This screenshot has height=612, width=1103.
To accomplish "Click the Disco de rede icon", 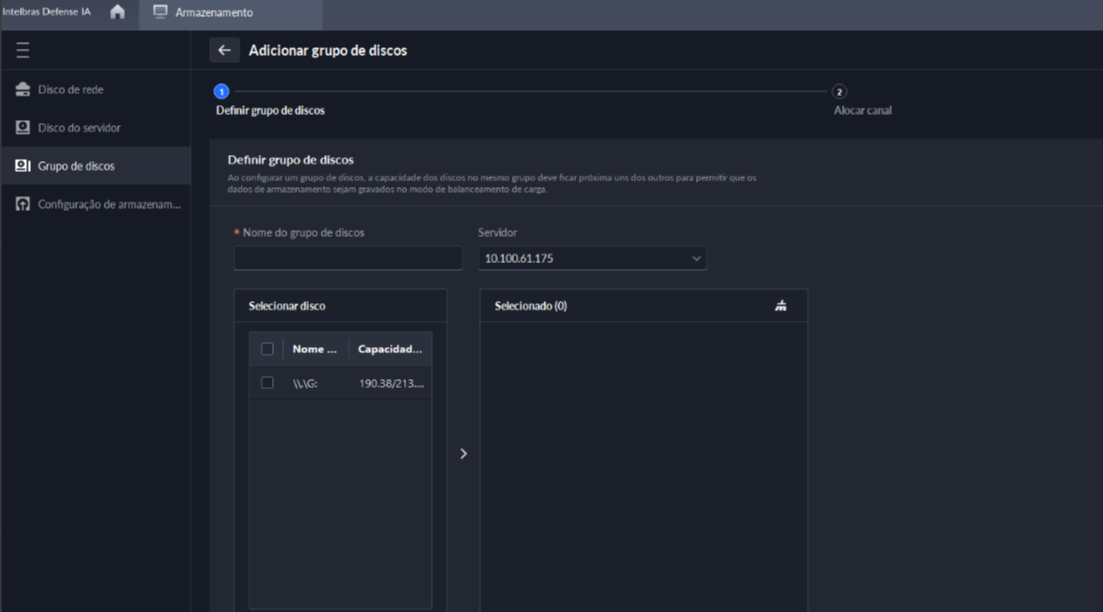I will tap(23, 90).
